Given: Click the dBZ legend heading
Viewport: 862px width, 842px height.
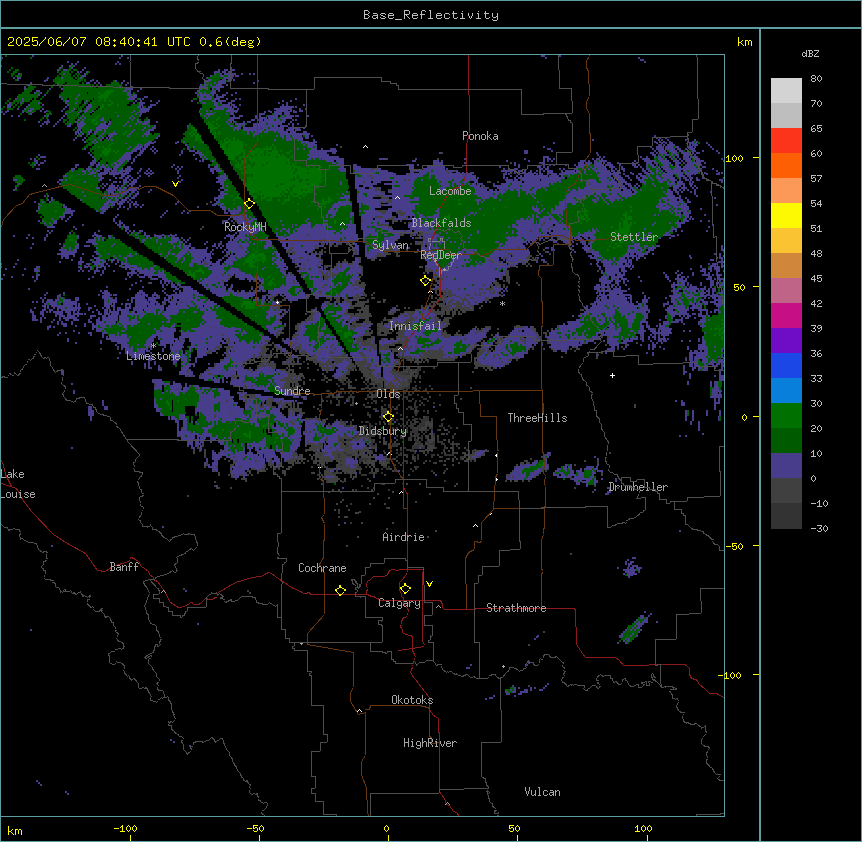Looking at the screenshot, I should point(810,53).
